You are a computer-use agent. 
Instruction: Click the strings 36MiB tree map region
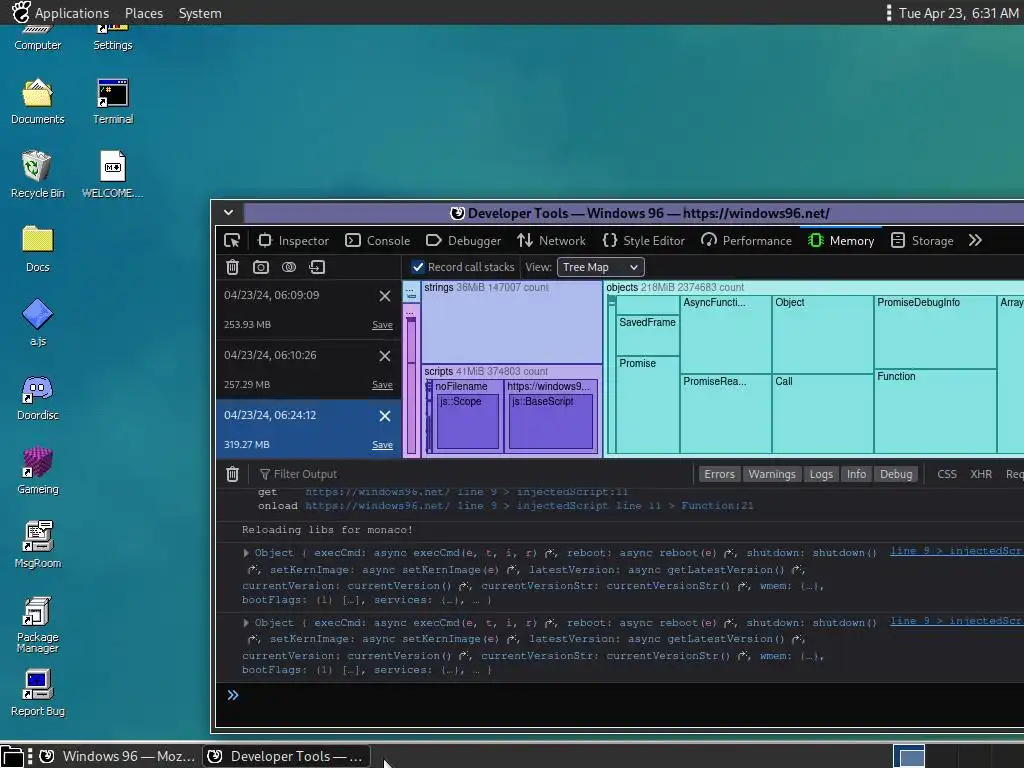coord(512,322)
